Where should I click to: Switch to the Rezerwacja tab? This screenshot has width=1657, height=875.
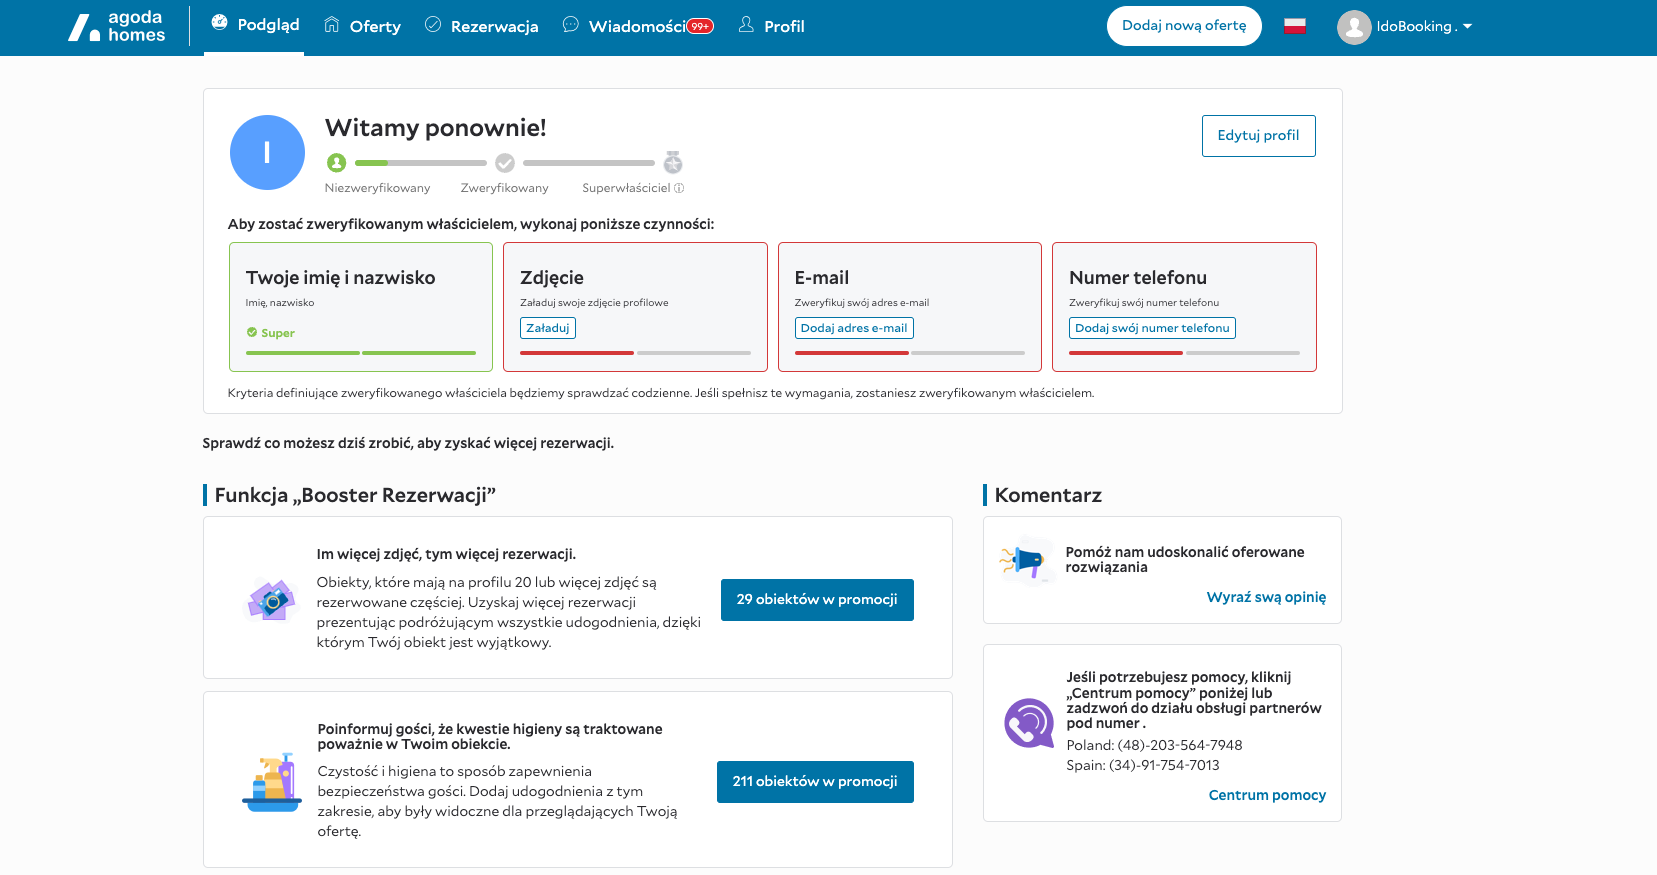coord(481,26)
